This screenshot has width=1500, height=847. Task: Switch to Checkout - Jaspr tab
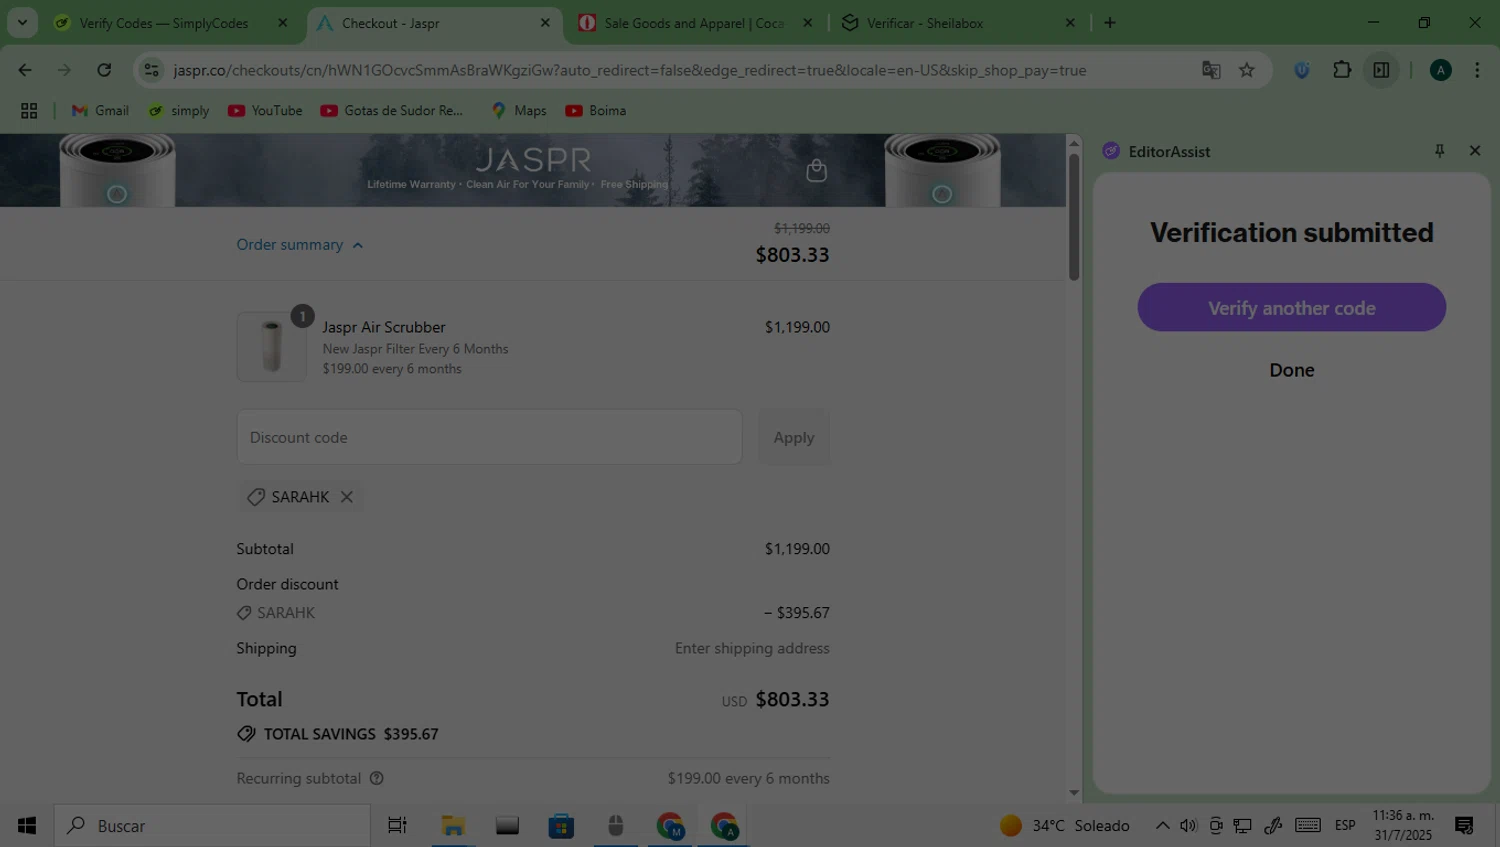(x=390, y=23)
